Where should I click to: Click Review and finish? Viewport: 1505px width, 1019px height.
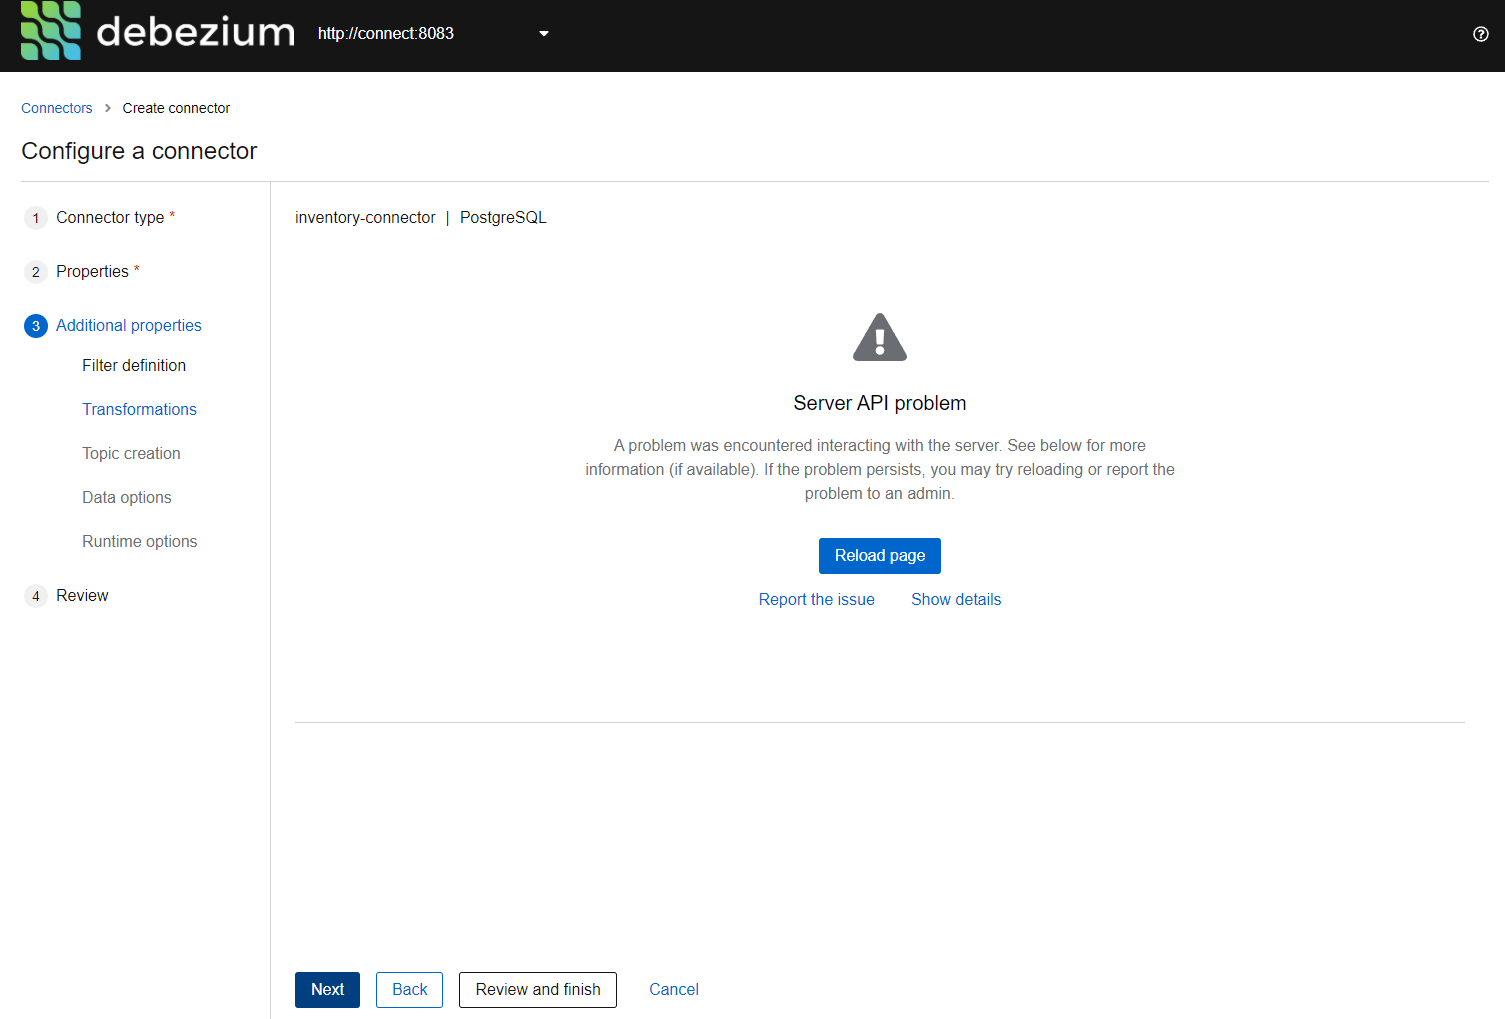click(x=537, y=989)
